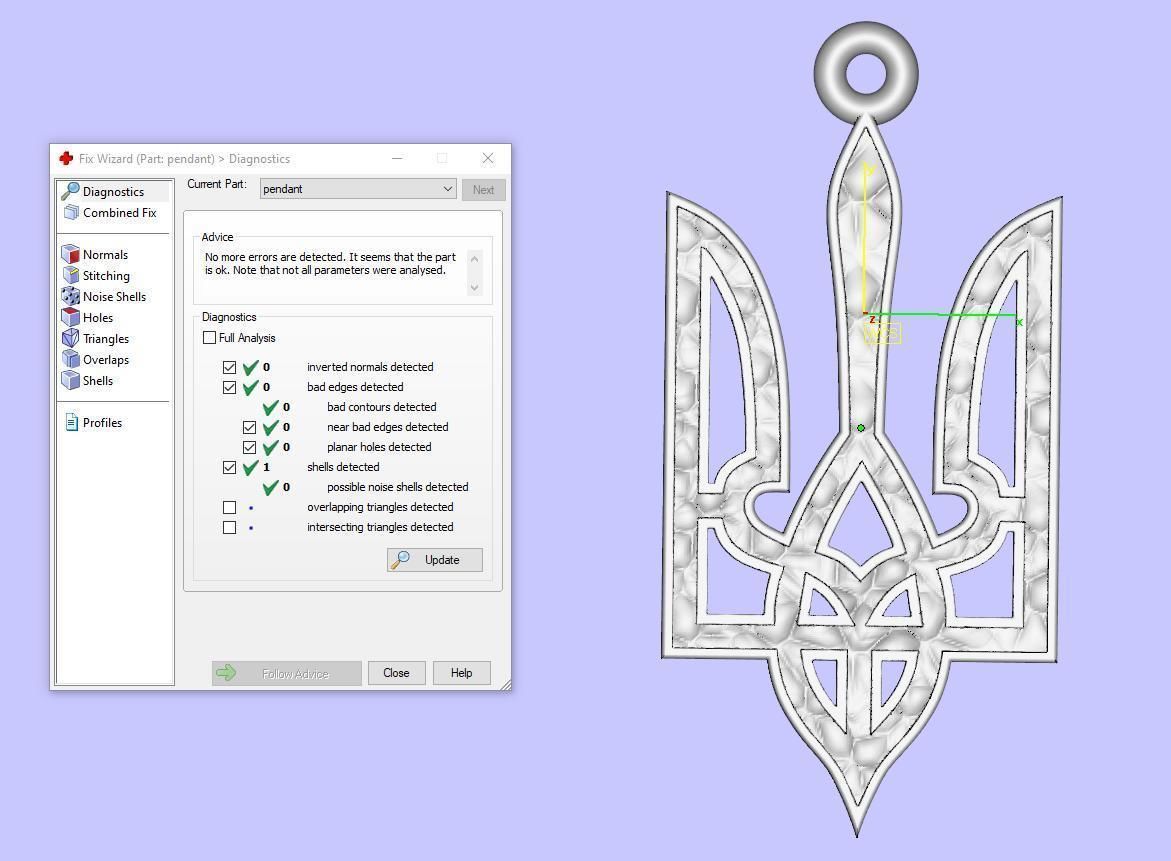Uncheck the bad edges detected checkbox

tap(229, 388)
